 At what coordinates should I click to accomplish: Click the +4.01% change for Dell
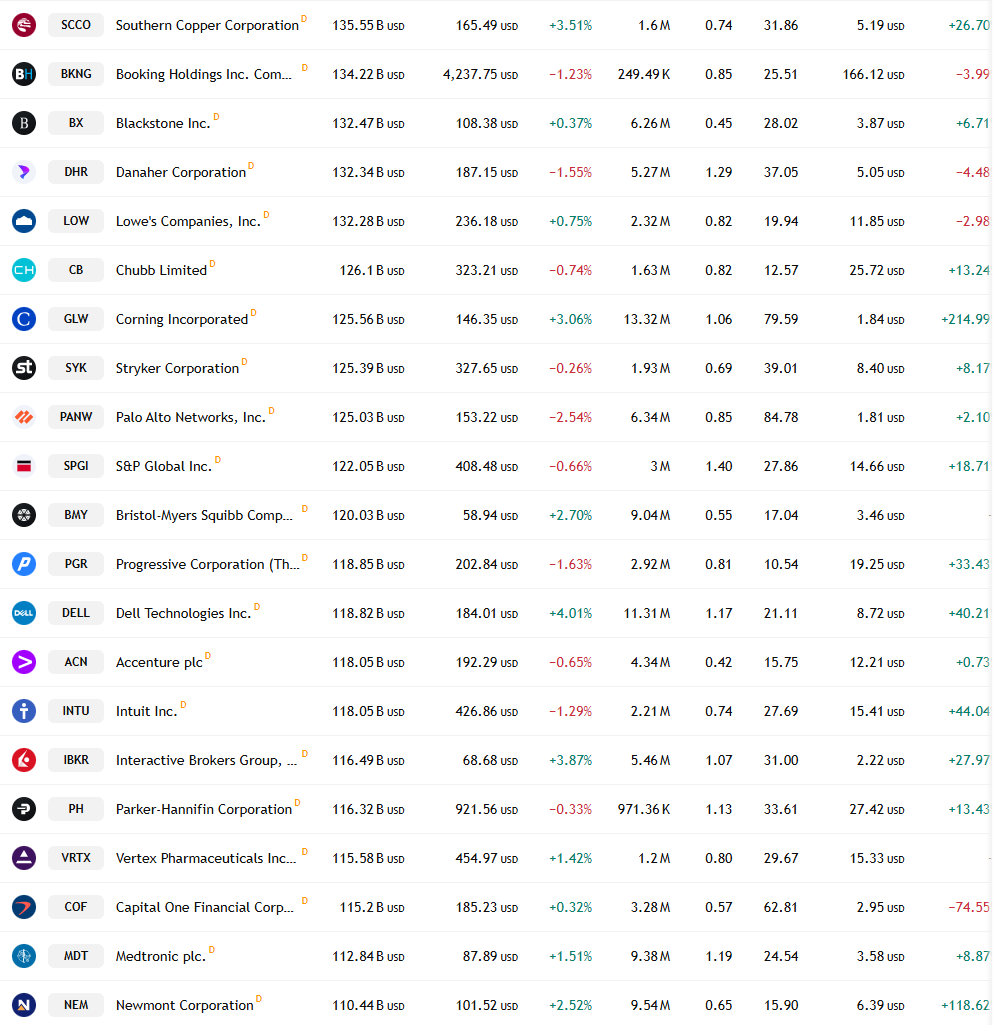pos(571,614)
